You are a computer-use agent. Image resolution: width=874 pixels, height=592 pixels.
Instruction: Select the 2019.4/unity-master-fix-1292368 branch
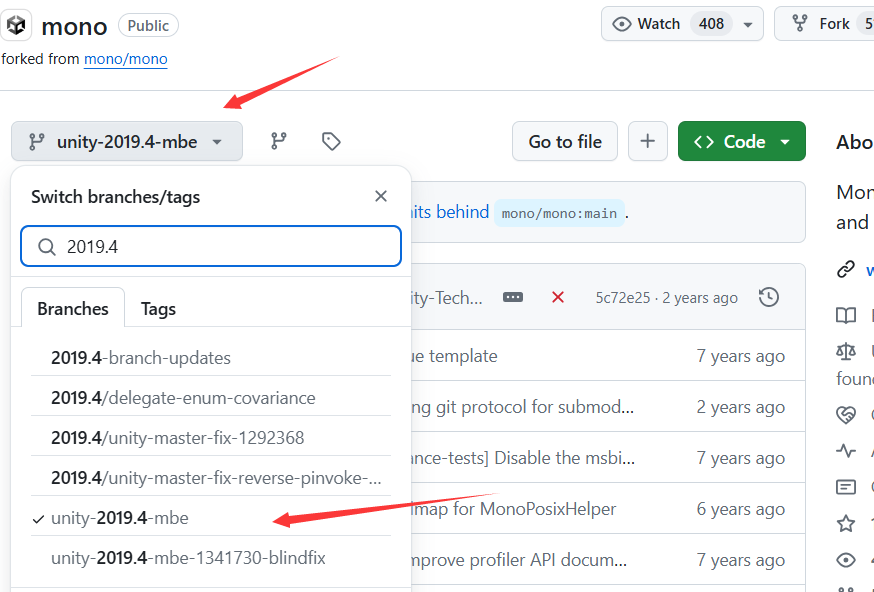211,438
